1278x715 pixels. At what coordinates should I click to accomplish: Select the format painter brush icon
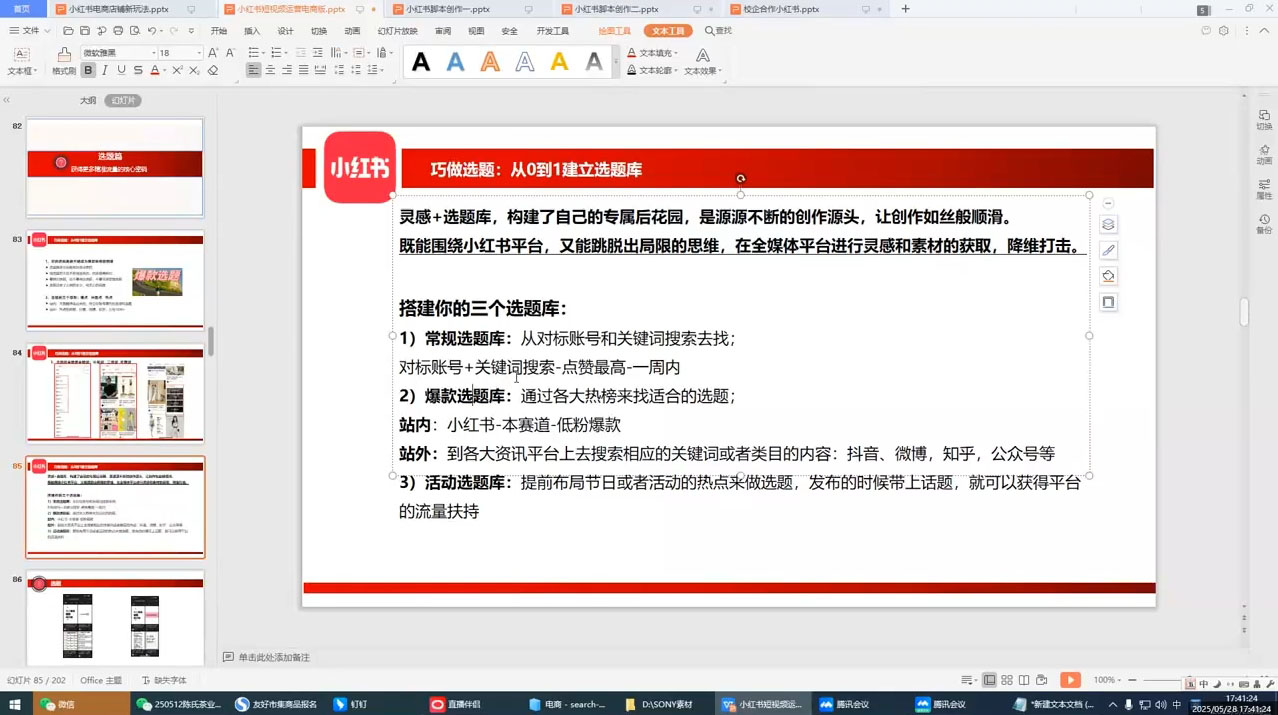[63, 53]
